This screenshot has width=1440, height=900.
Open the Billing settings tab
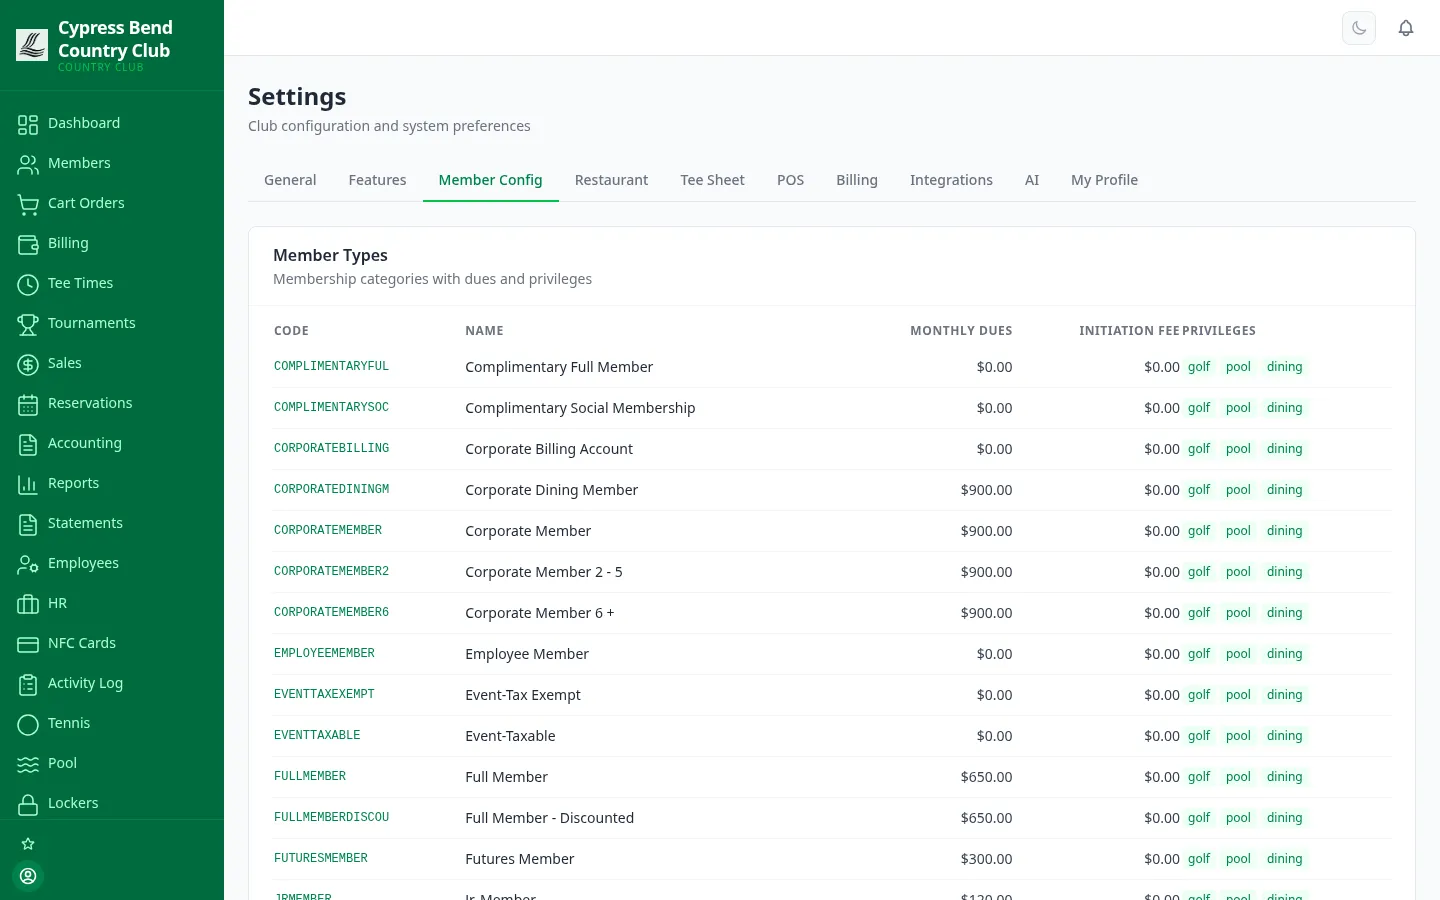[857, 180]
